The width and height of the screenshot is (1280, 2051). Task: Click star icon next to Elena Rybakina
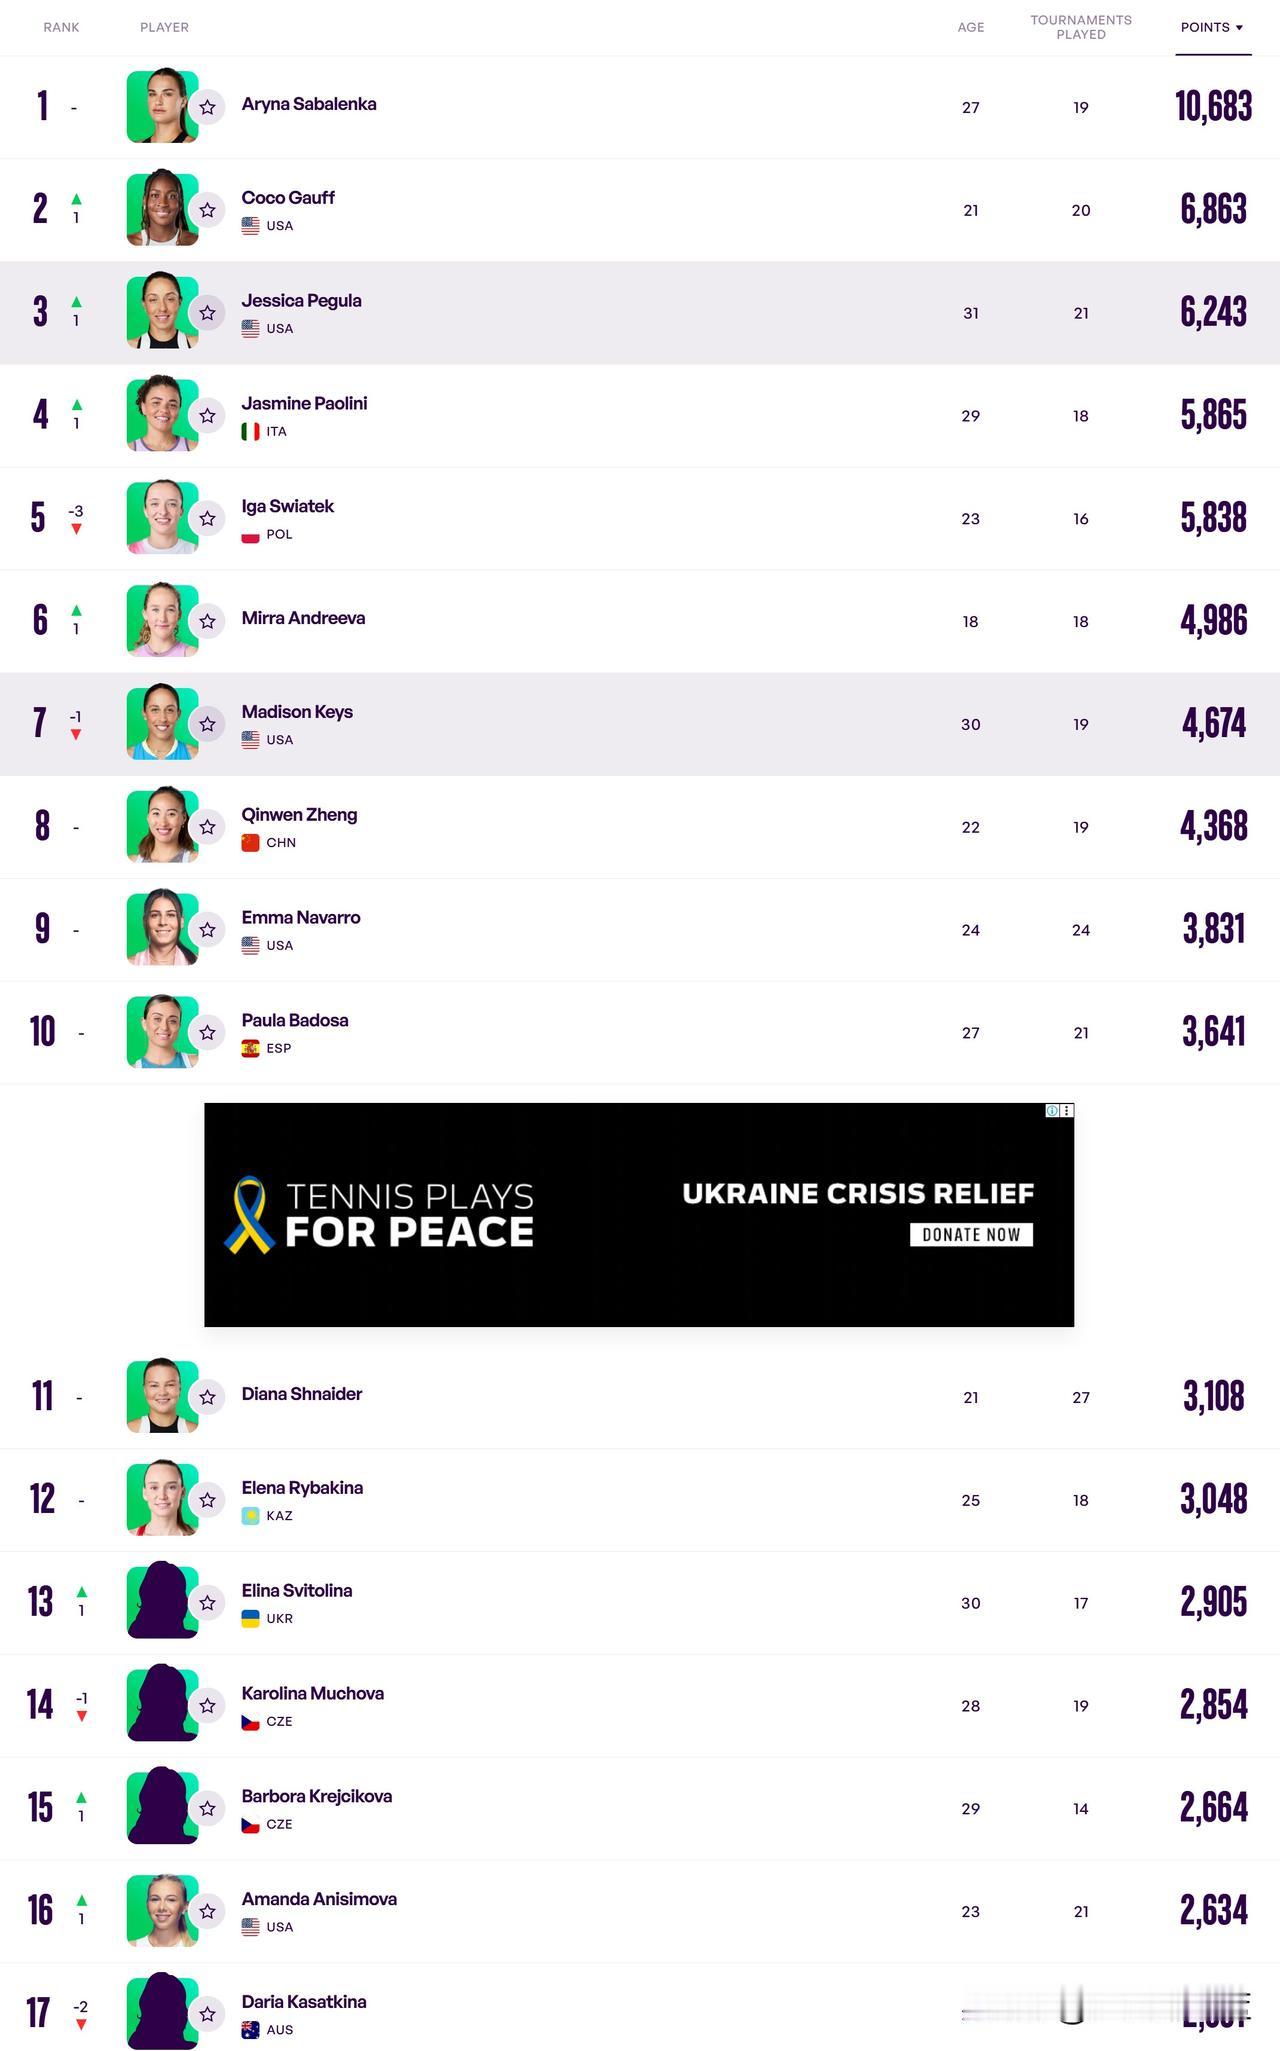tap(207, 1500)
